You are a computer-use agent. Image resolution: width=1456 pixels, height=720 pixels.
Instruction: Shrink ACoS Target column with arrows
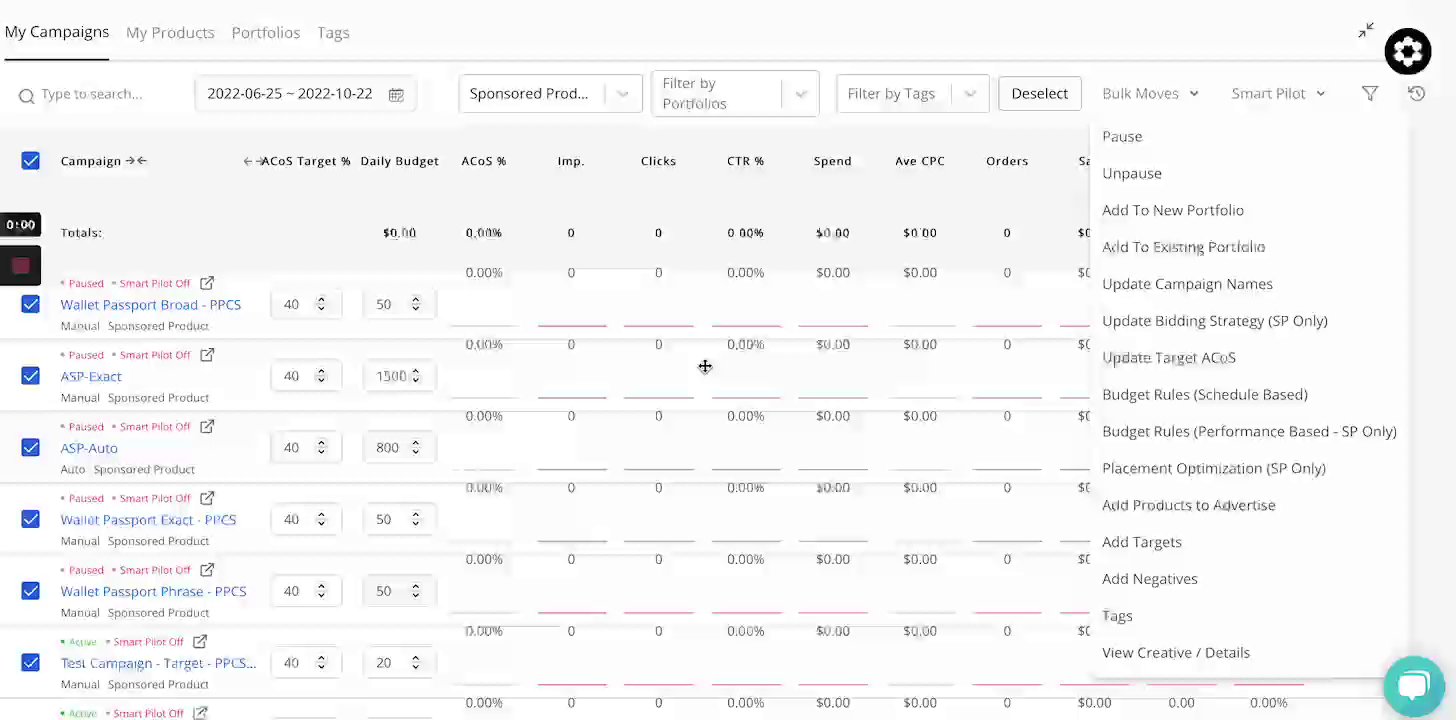point(254,161)
